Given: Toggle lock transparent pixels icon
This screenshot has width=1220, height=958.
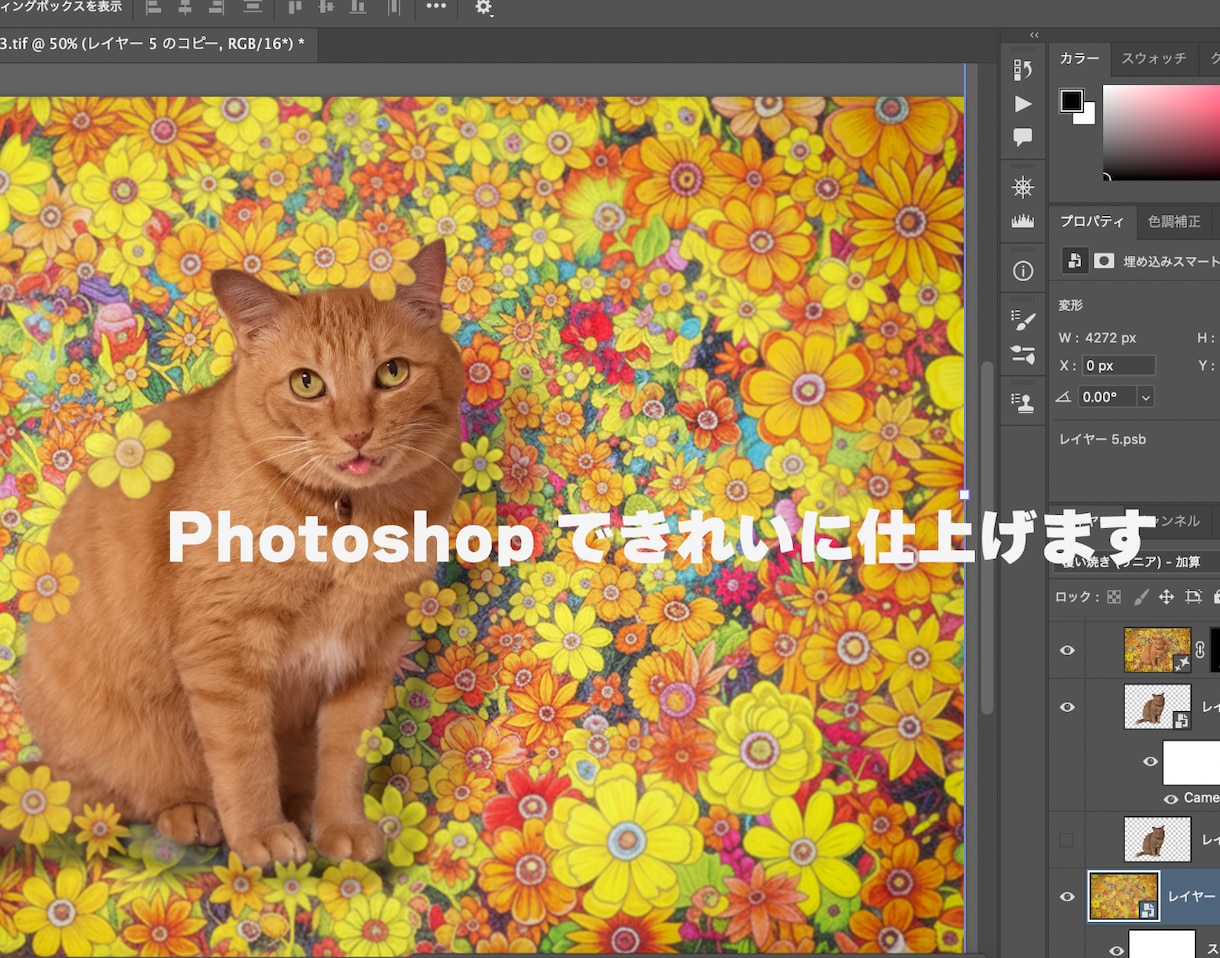Looking at the screenshot, I should point(1114,597).
